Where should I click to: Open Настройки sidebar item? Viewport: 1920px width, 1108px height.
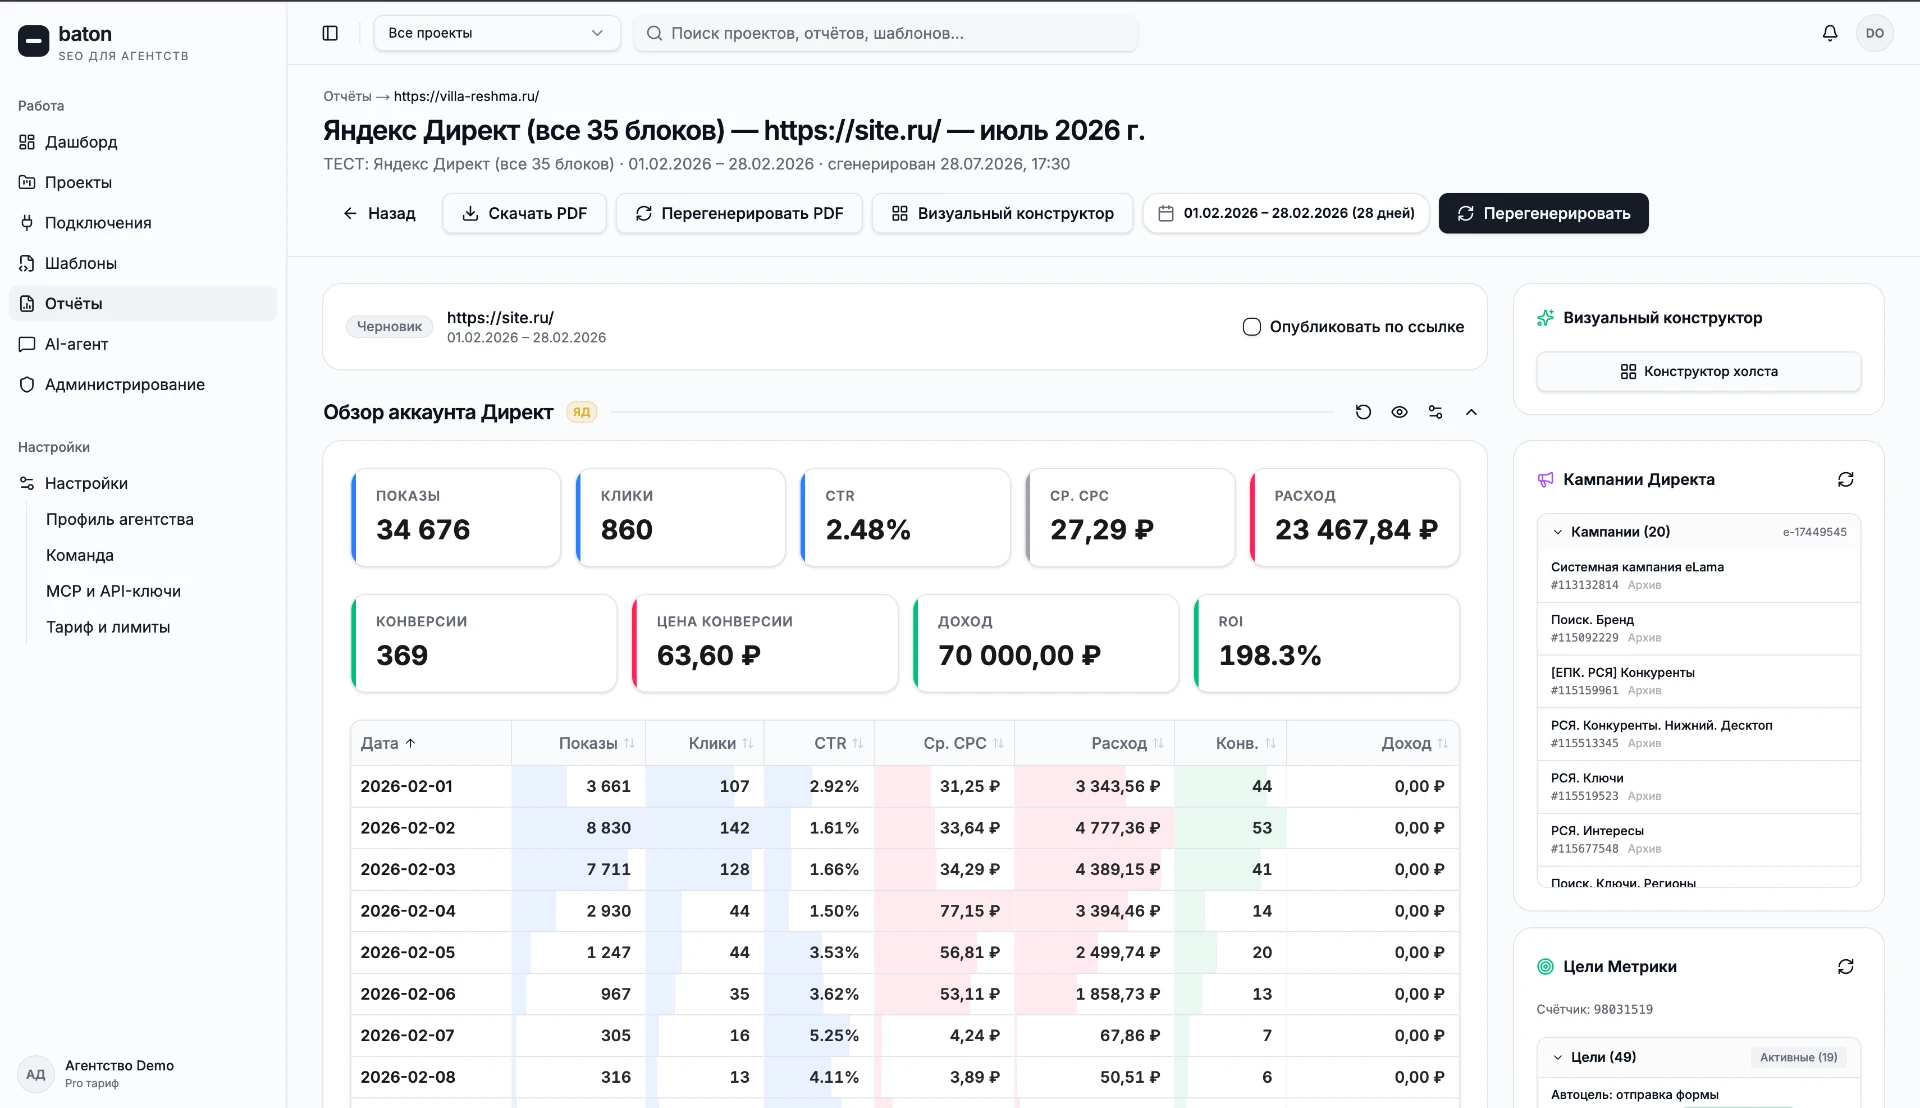point(143,483)
